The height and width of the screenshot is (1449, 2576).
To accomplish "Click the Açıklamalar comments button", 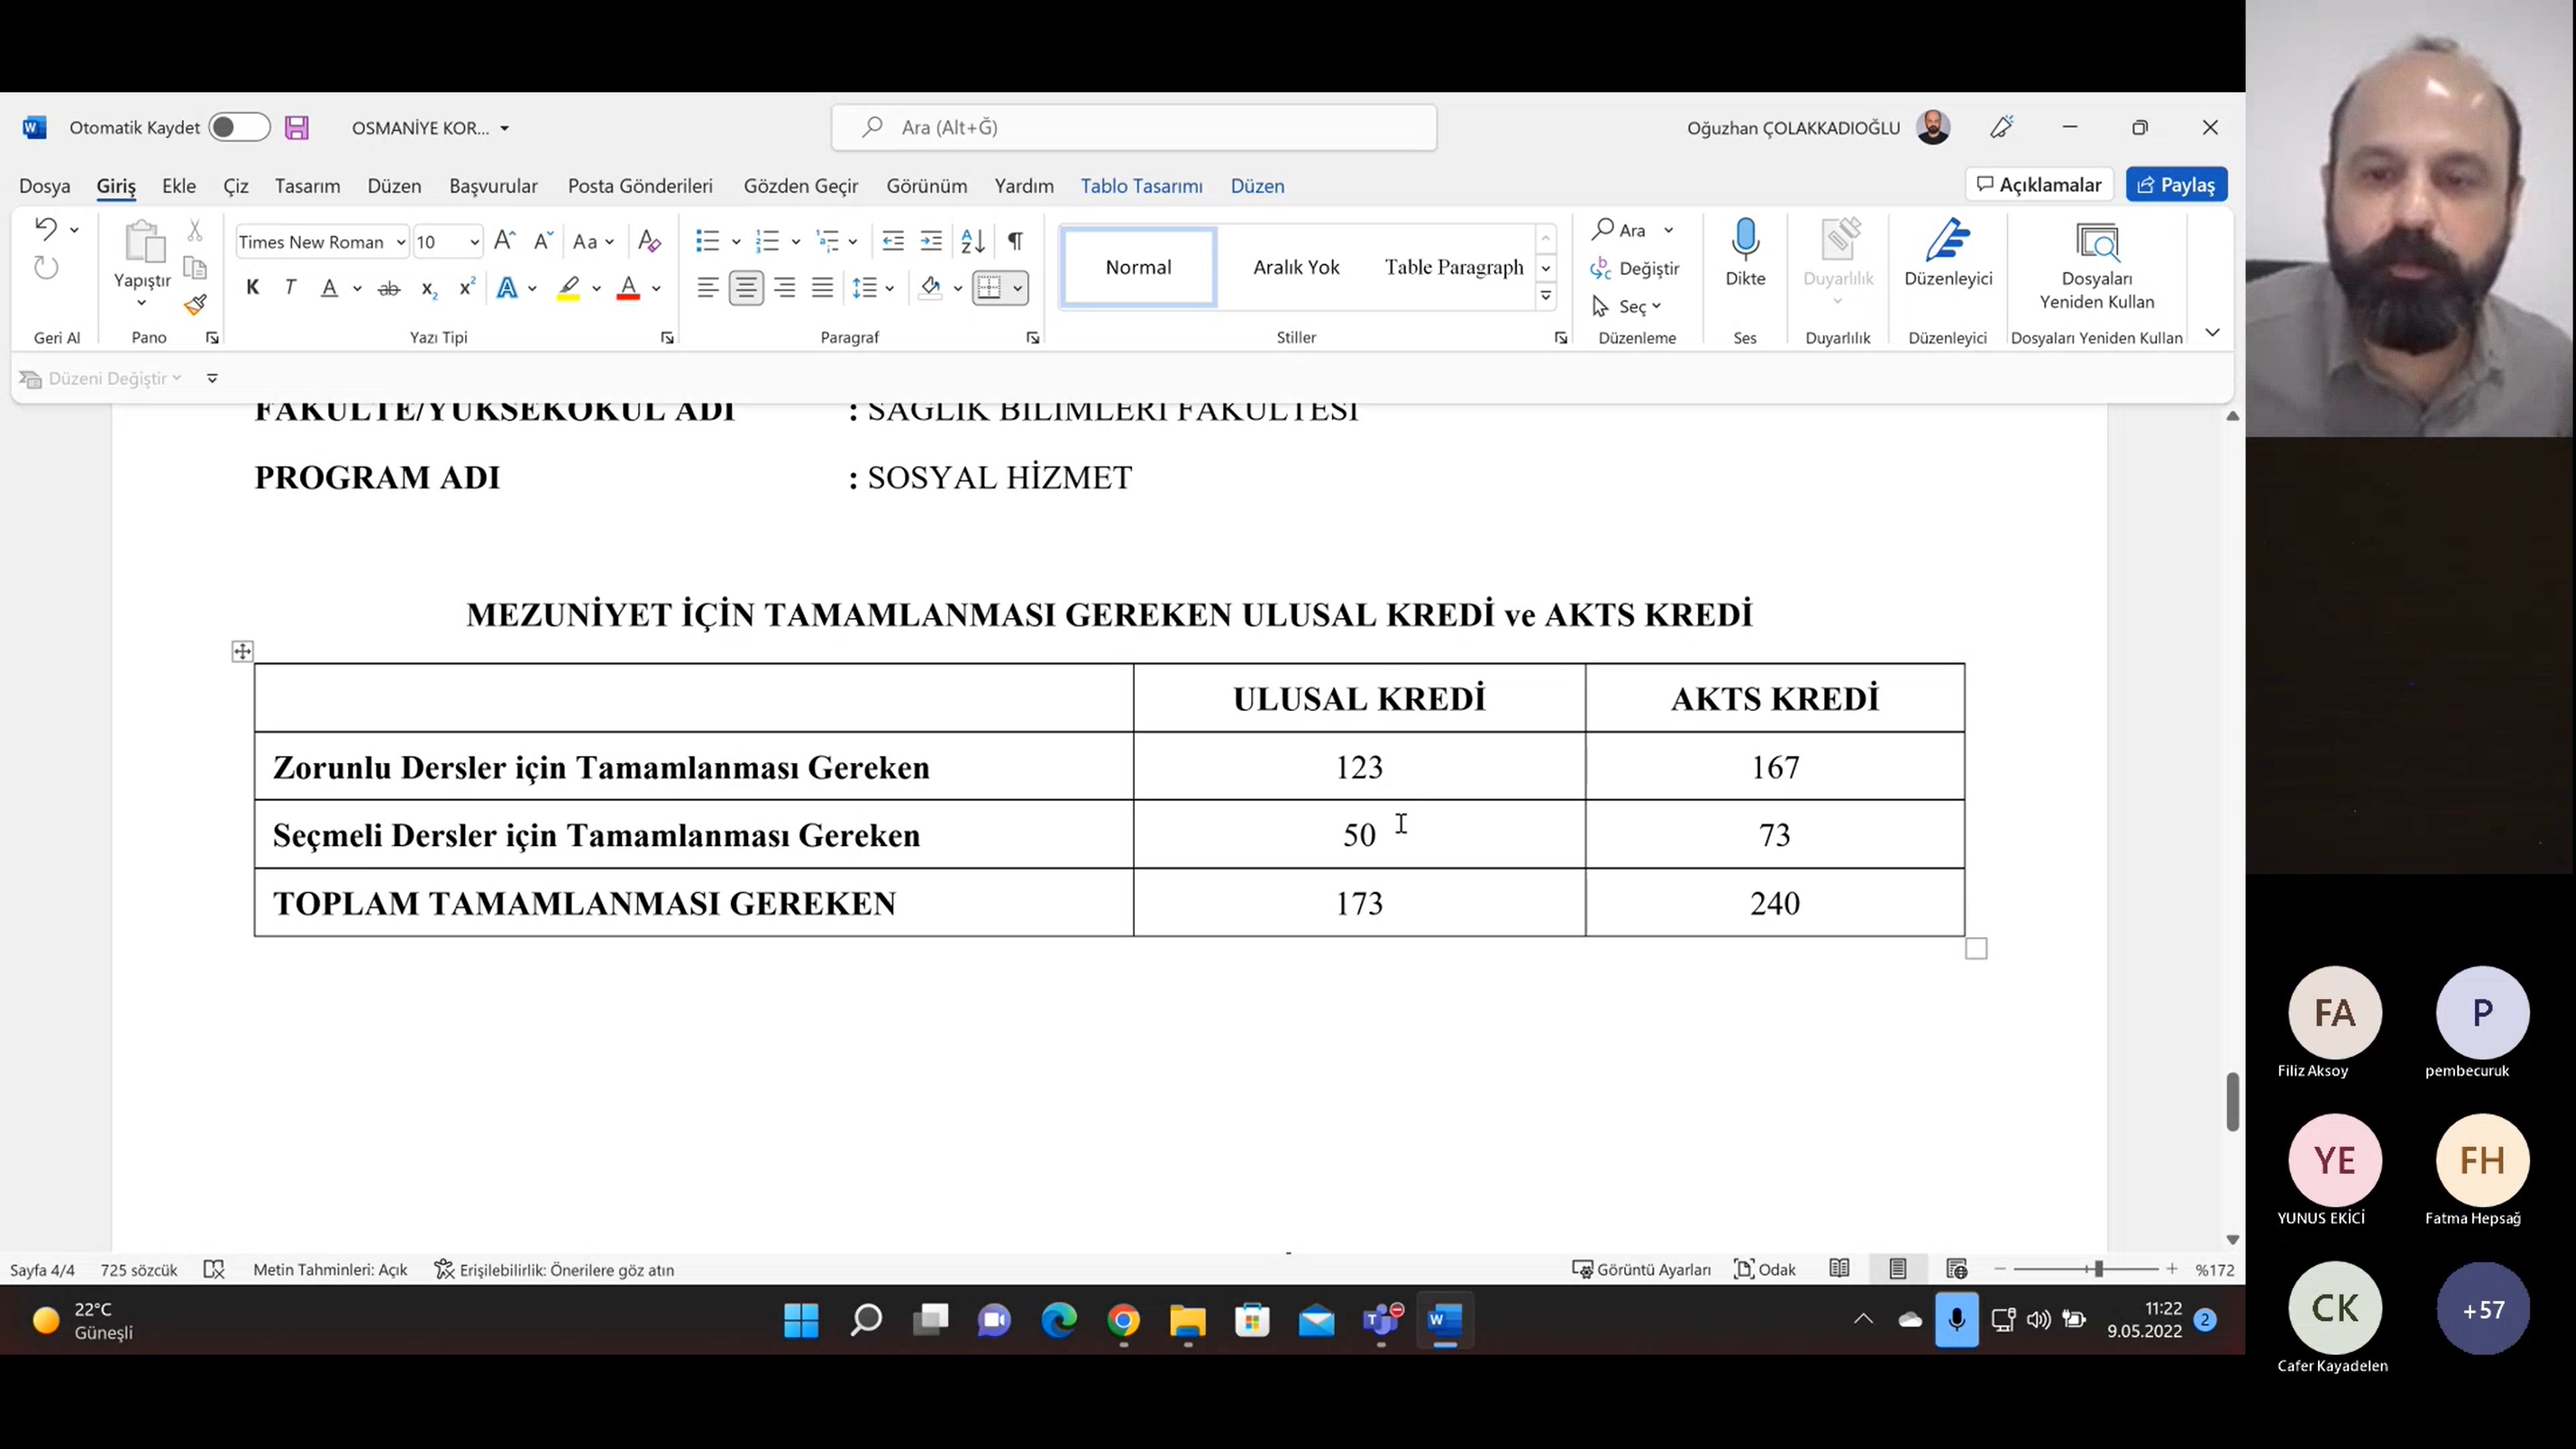I will tap(2039, 185).
